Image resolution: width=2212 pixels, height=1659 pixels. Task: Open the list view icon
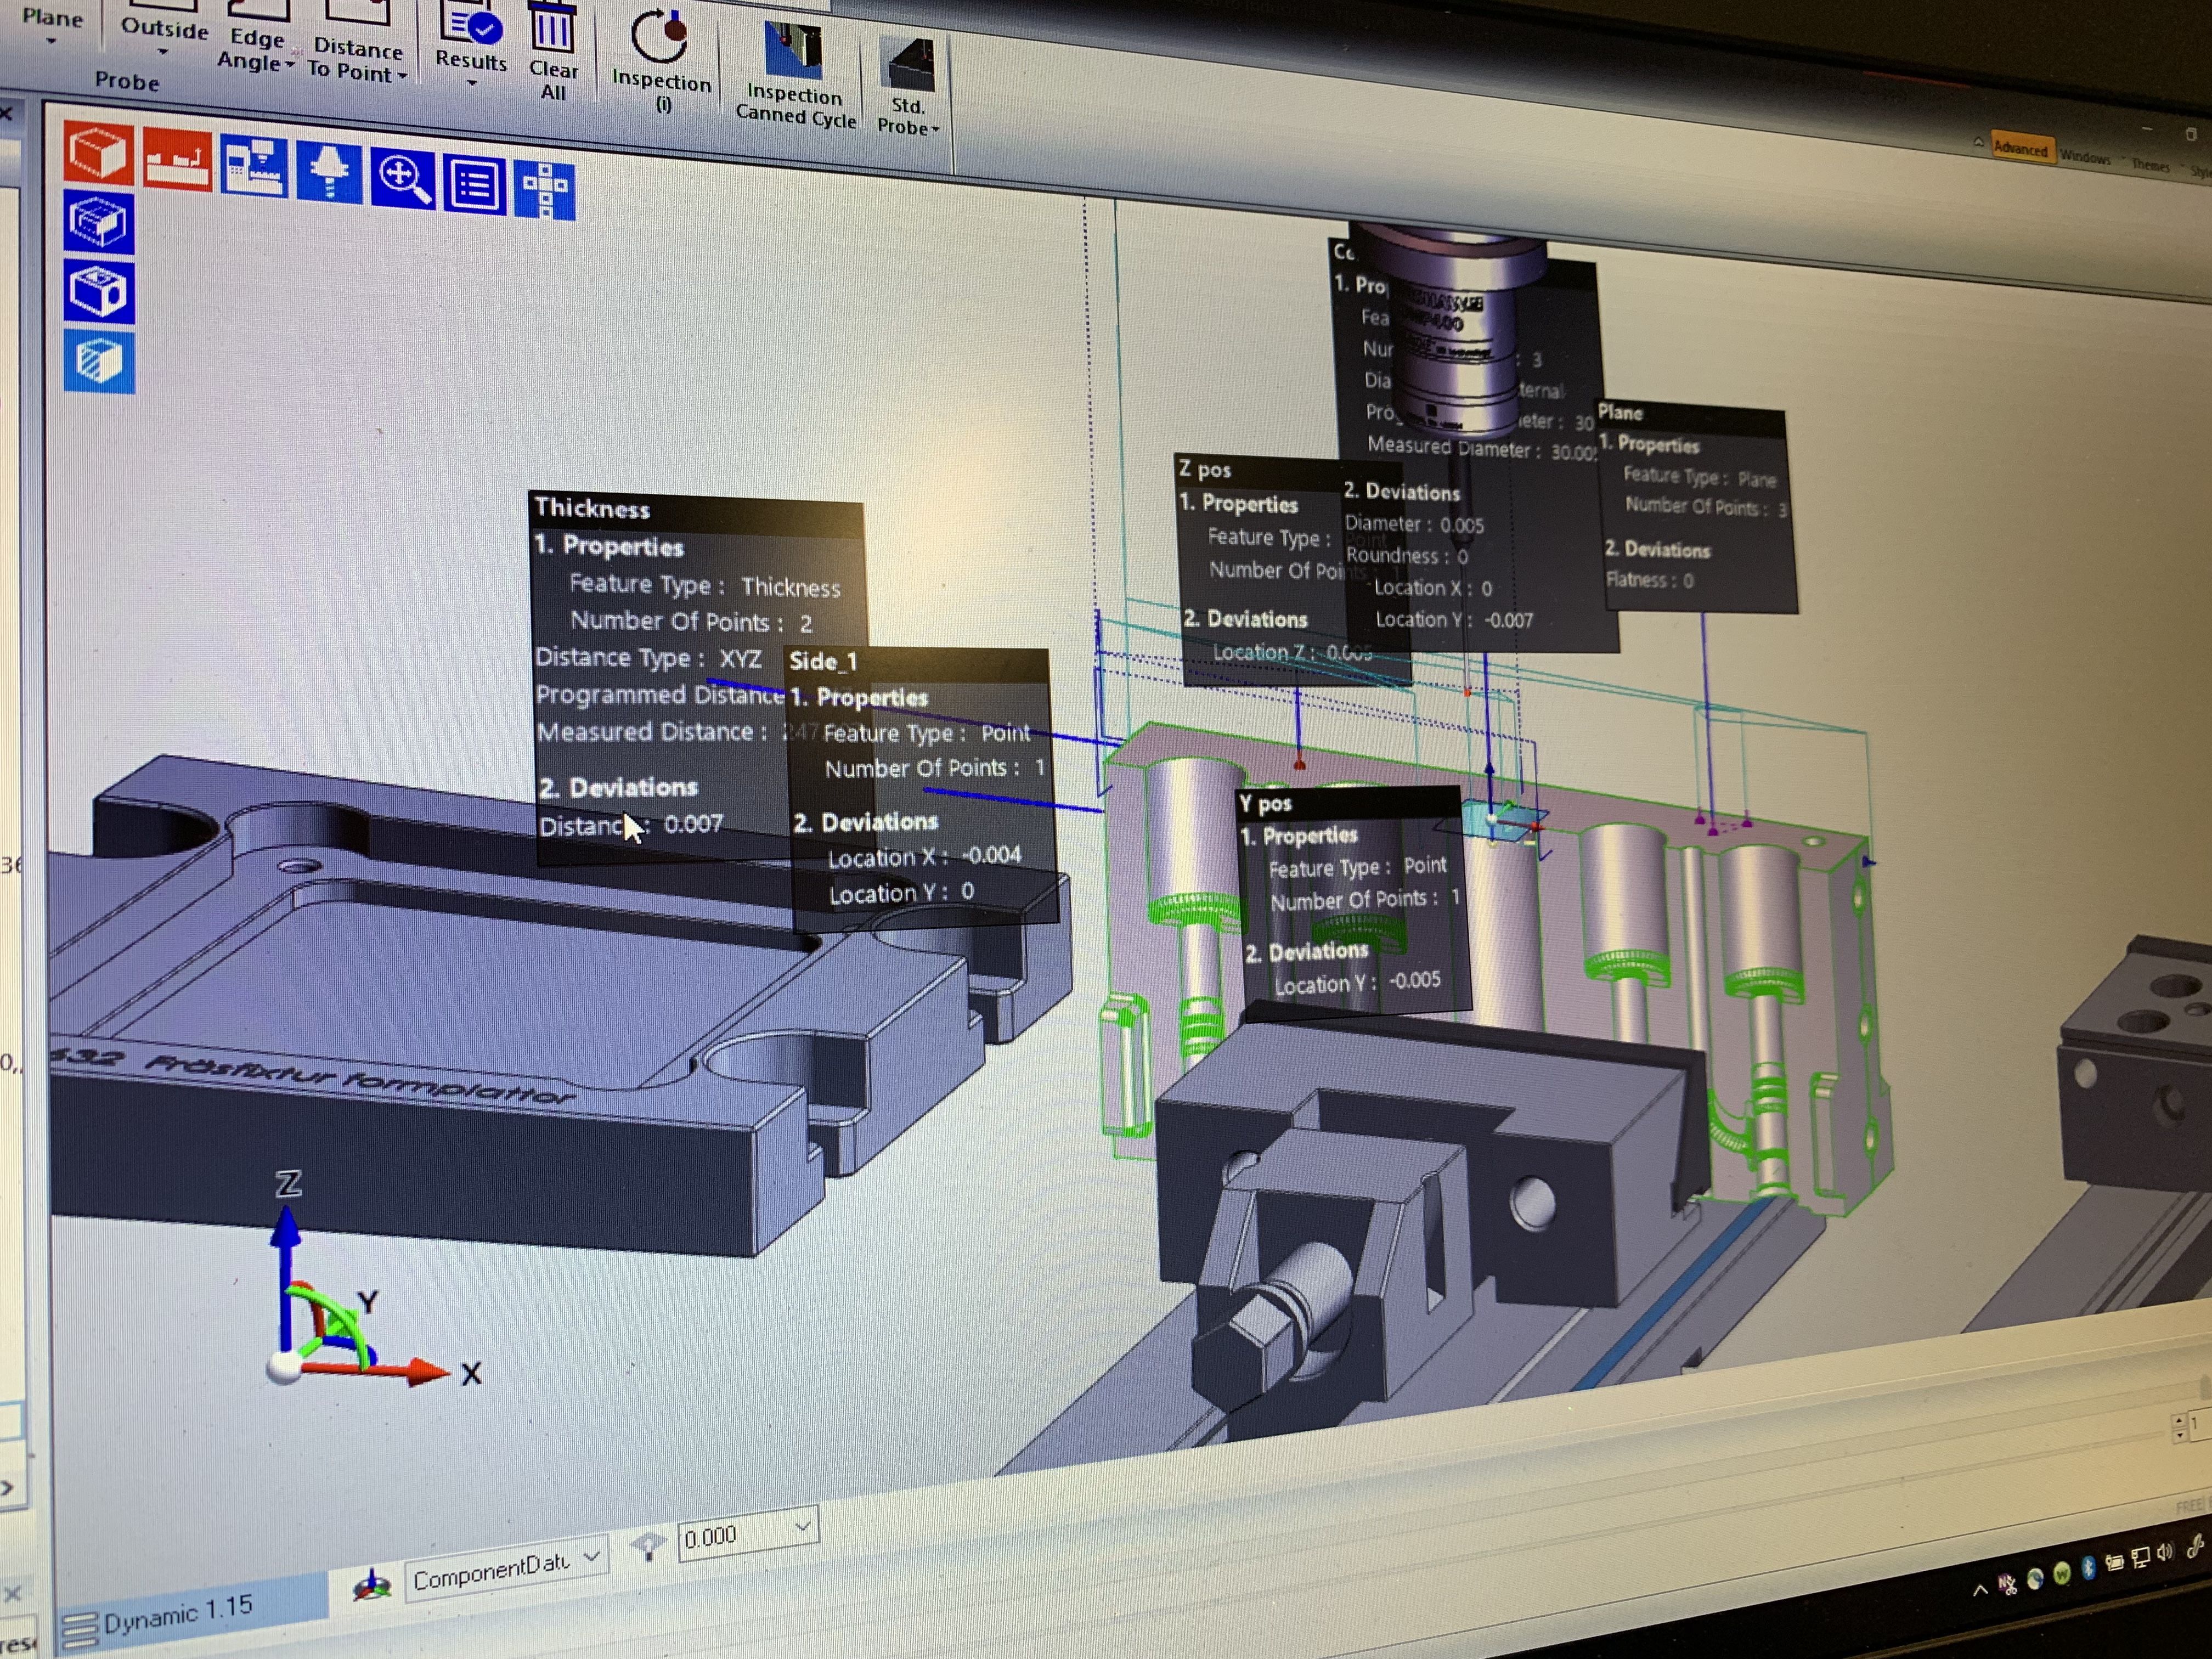click(x=474, y=184)
